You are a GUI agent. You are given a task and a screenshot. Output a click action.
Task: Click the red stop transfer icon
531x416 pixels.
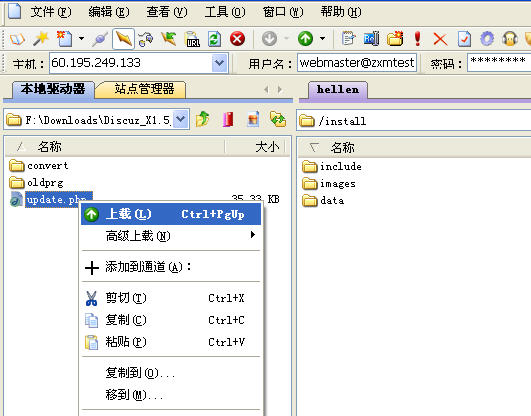(237, 39)
